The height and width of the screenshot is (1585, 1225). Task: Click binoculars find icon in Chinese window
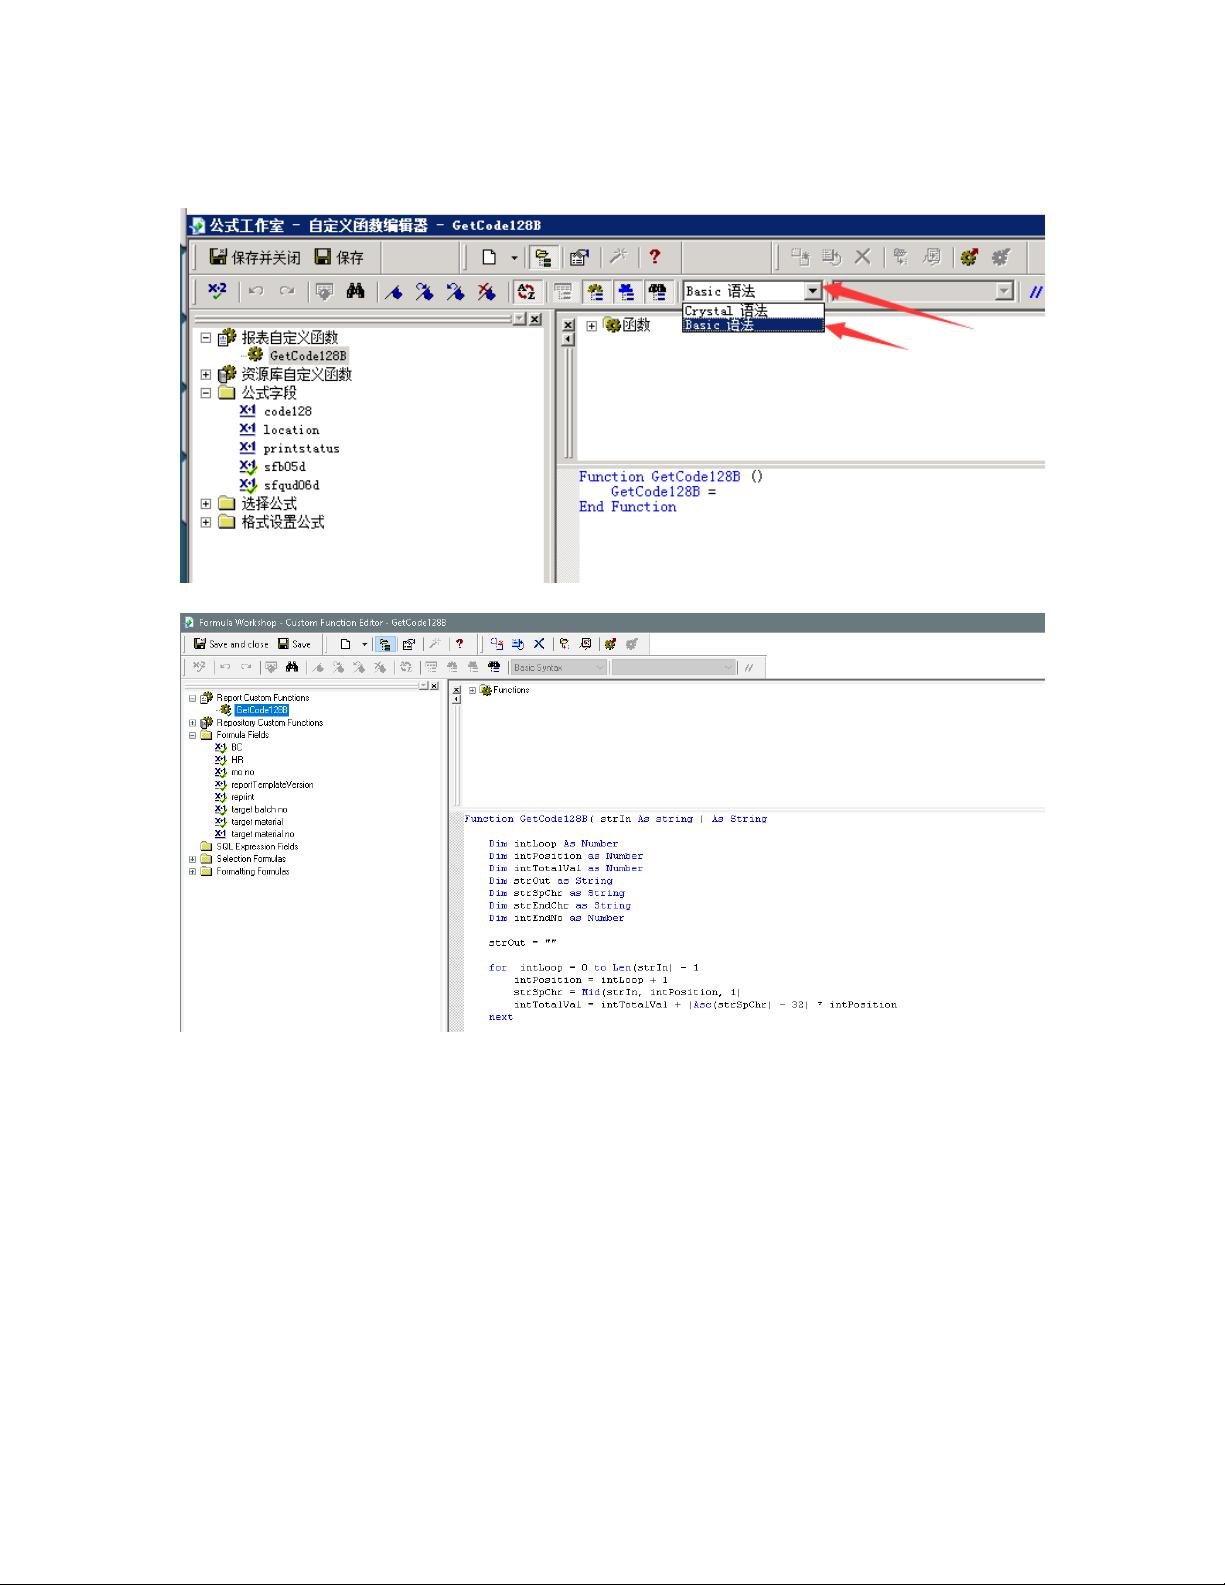coord(355,291)
